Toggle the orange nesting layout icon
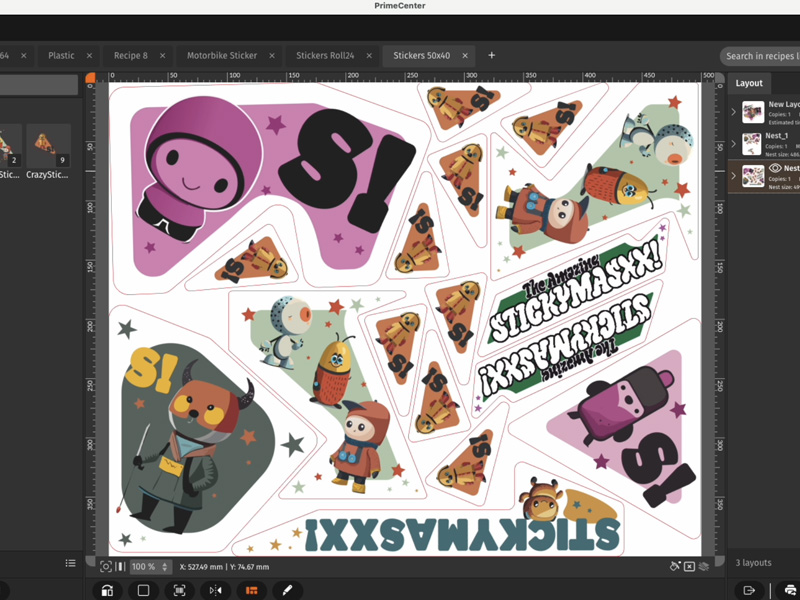Image resolution: width=800 pixels, height=600 pixels. coord(252,590)
